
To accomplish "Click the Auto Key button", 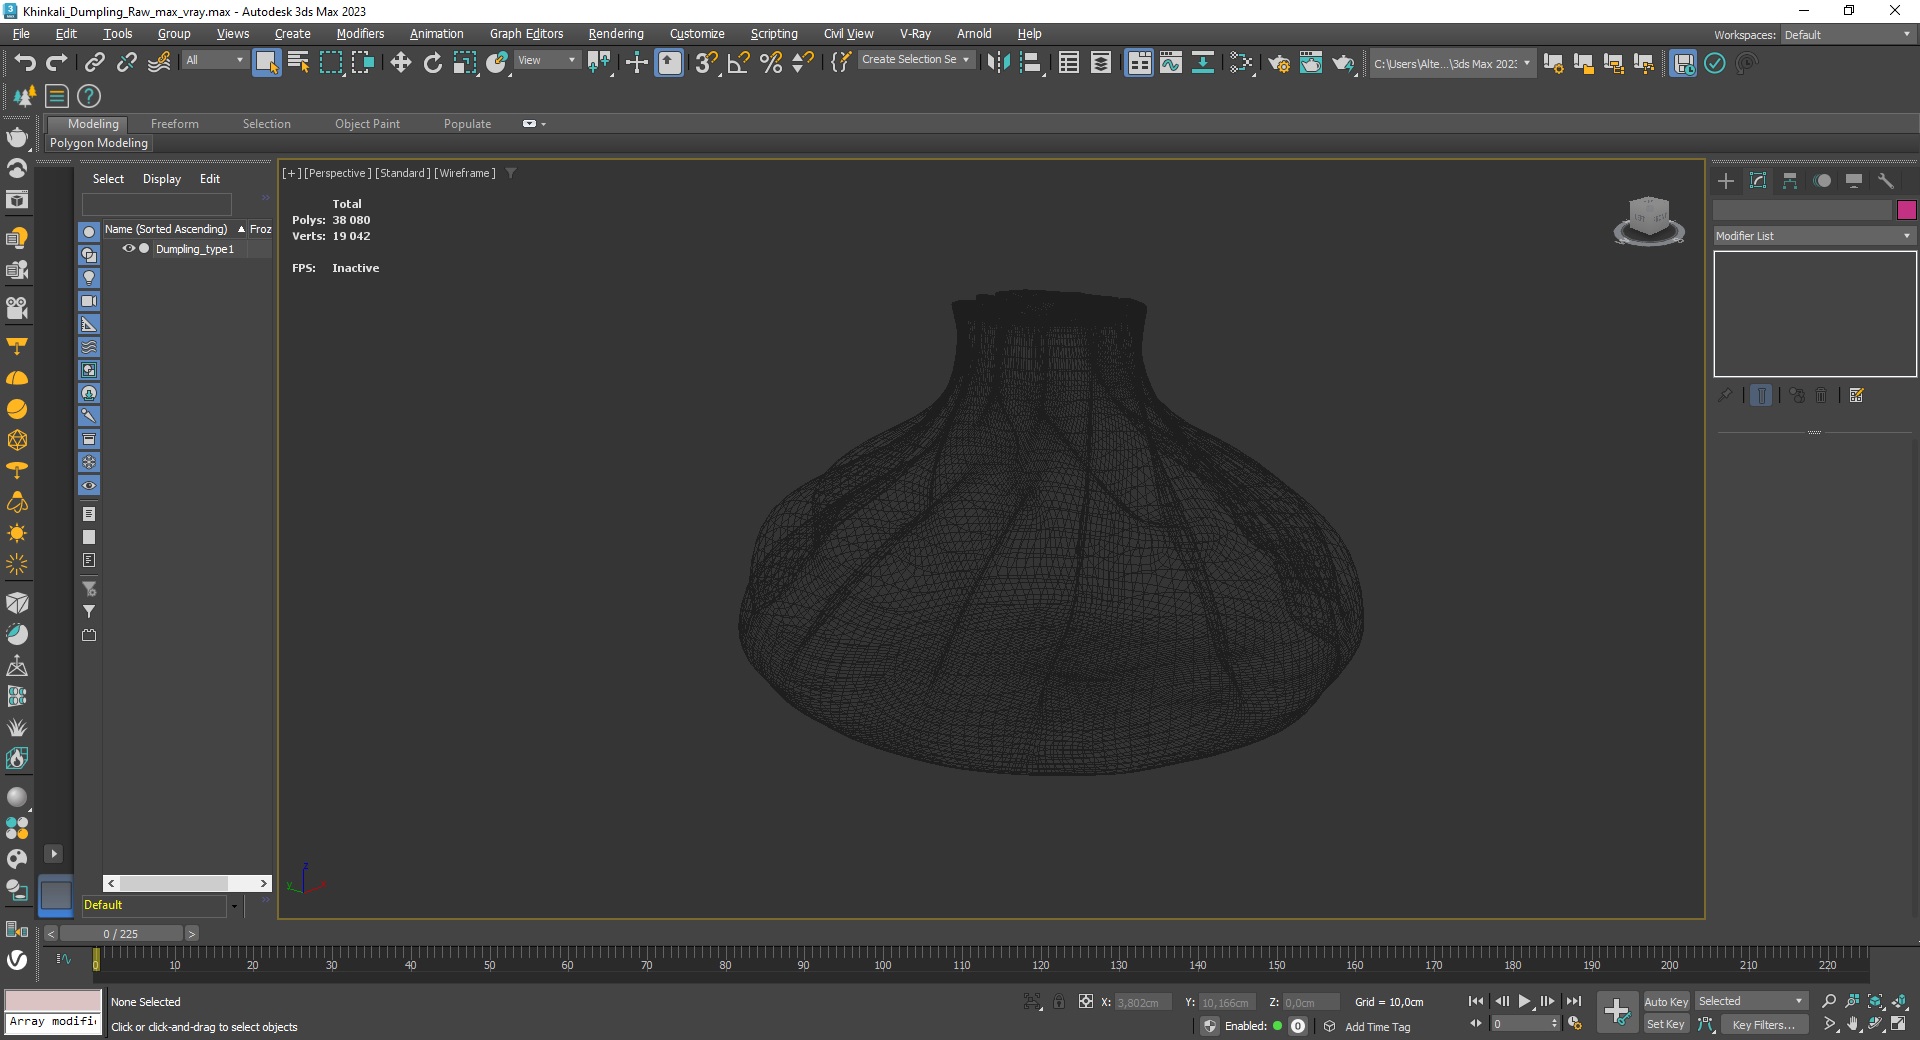I will [1666, 1001].
